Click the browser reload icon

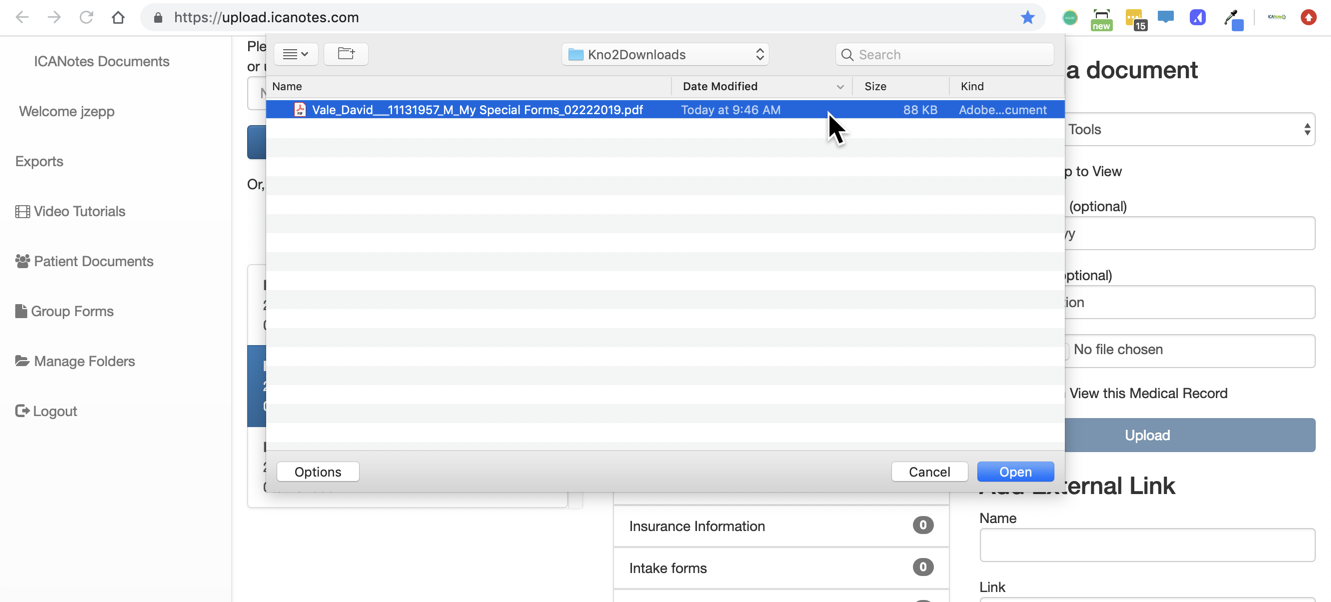pos(86,17)
